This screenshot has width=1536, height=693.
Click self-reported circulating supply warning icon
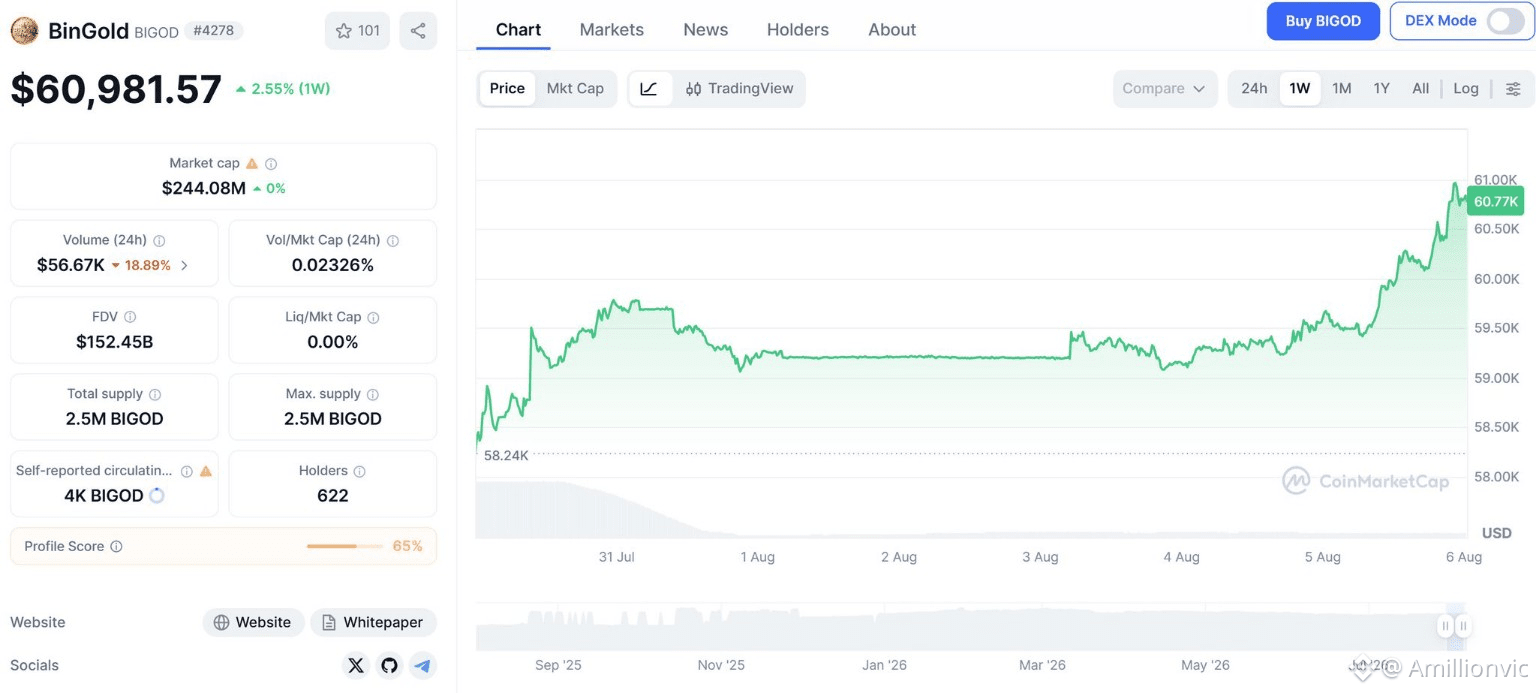tap(206, 471)
